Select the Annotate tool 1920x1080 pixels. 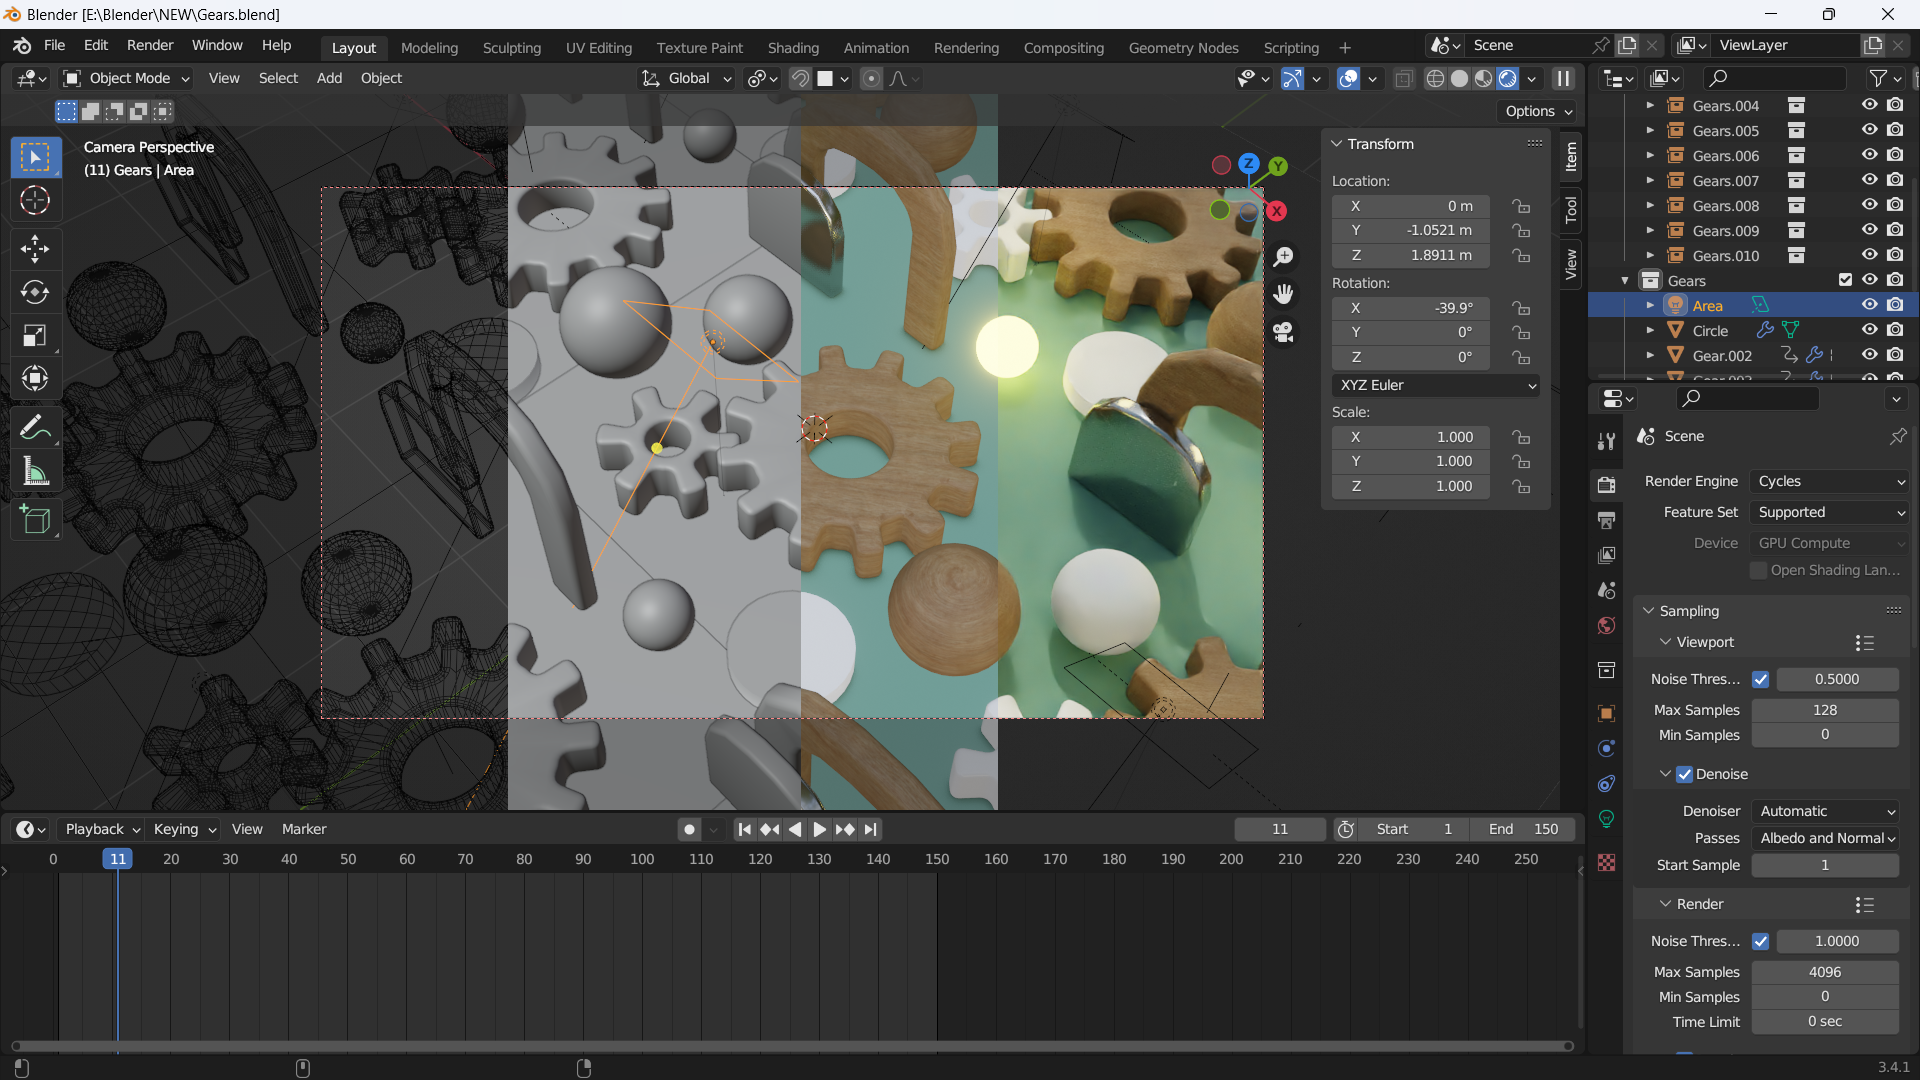click(35, 428)
